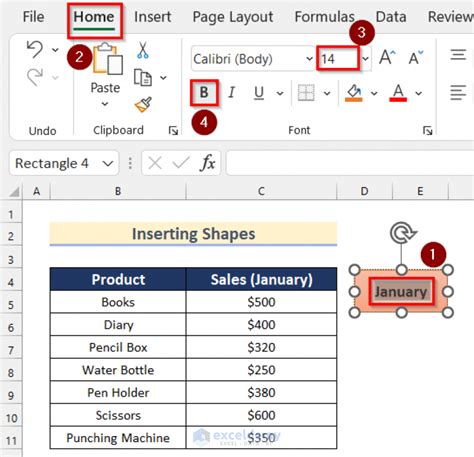Click the Cut scissors icon

[143, 50]
